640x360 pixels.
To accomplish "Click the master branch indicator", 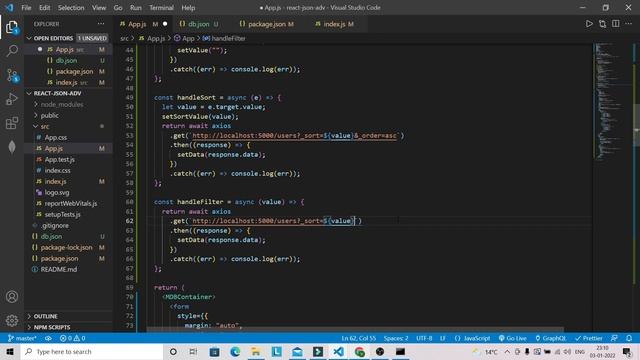I will 22,338.
